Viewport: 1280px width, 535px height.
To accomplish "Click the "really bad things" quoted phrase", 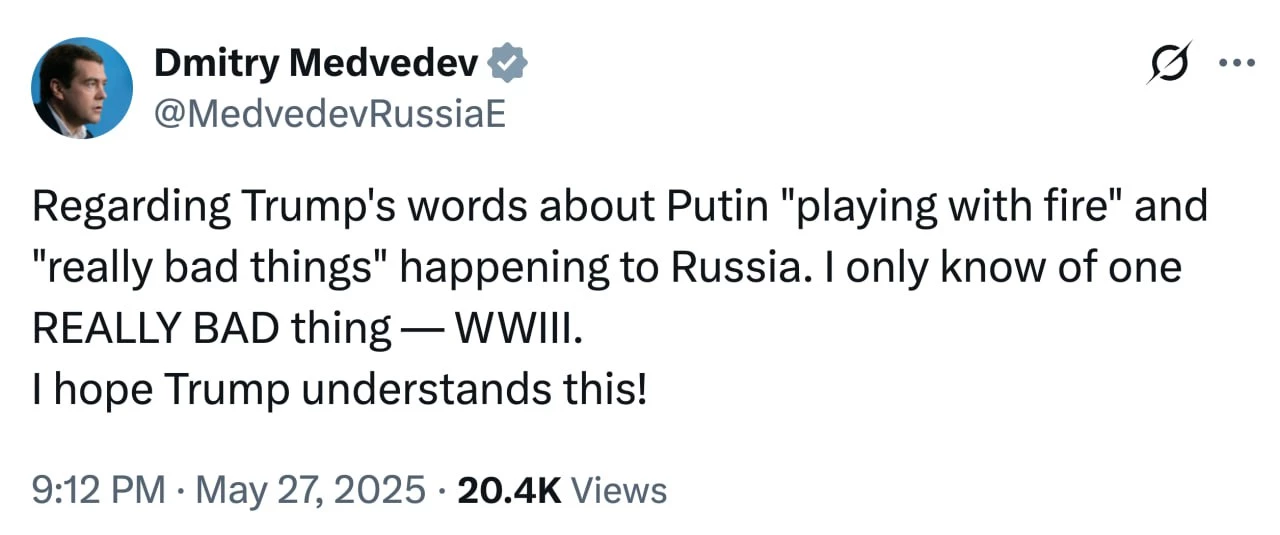I will click(212, 269).
